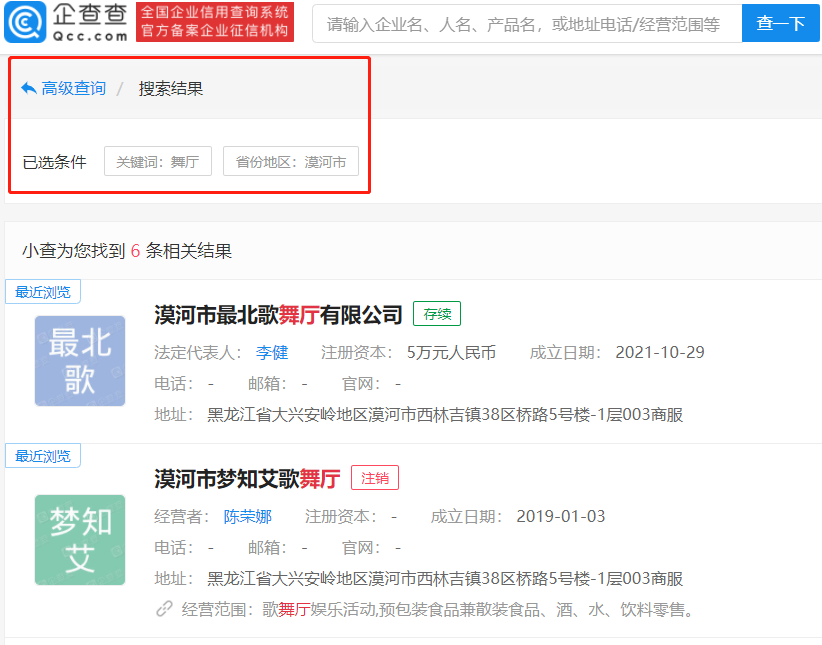Viewport: 822px width, 645px height.
Task: Click the red 全国企业信用查询系统 banner
Action: coord(215,22)
